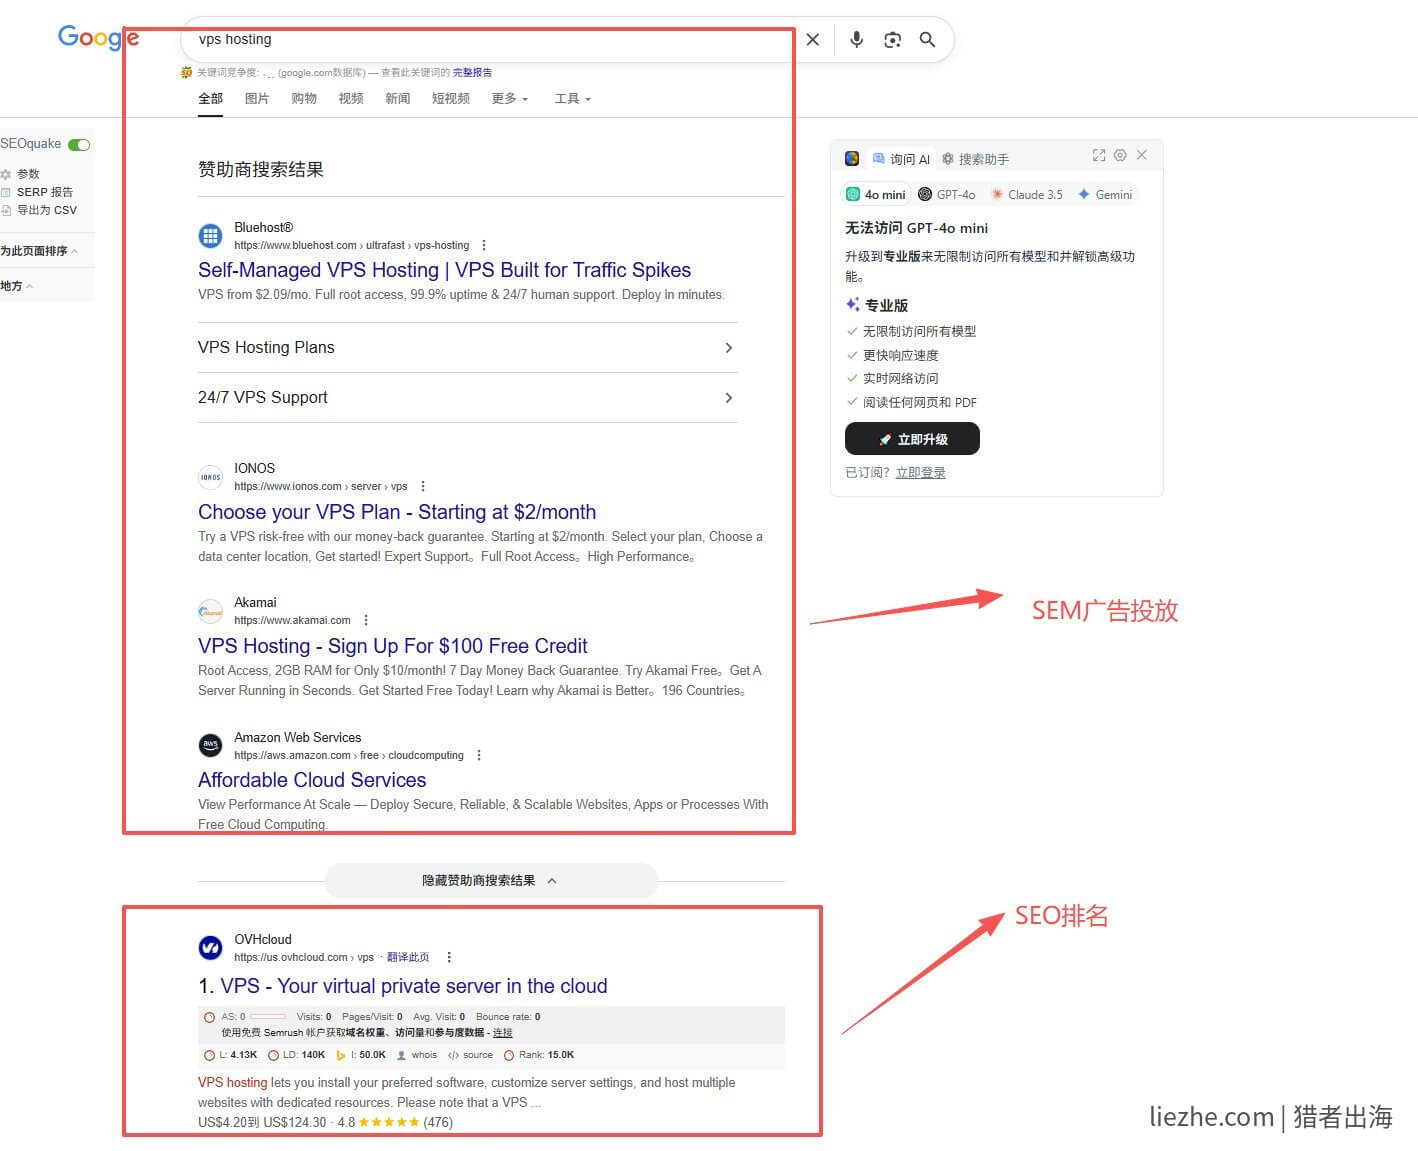Open the Choose your VPS Plan result
This screenshot has height=1151, width=1418.
tap(397, 513)
